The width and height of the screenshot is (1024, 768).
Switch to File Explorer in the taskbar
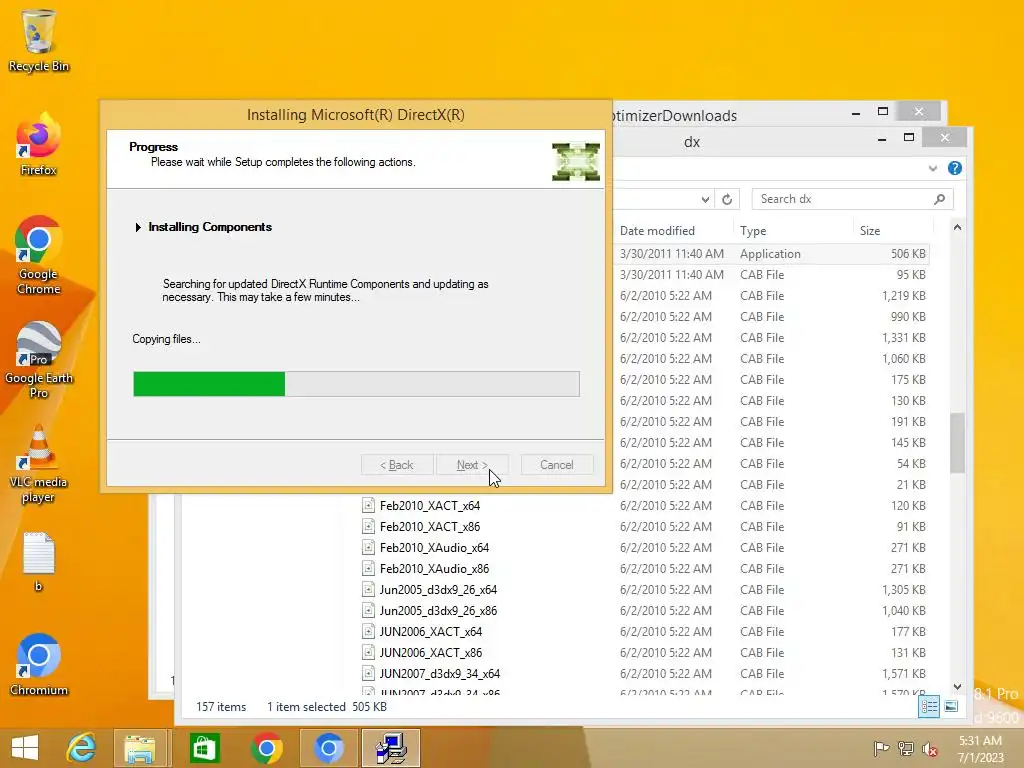[140, 748]
